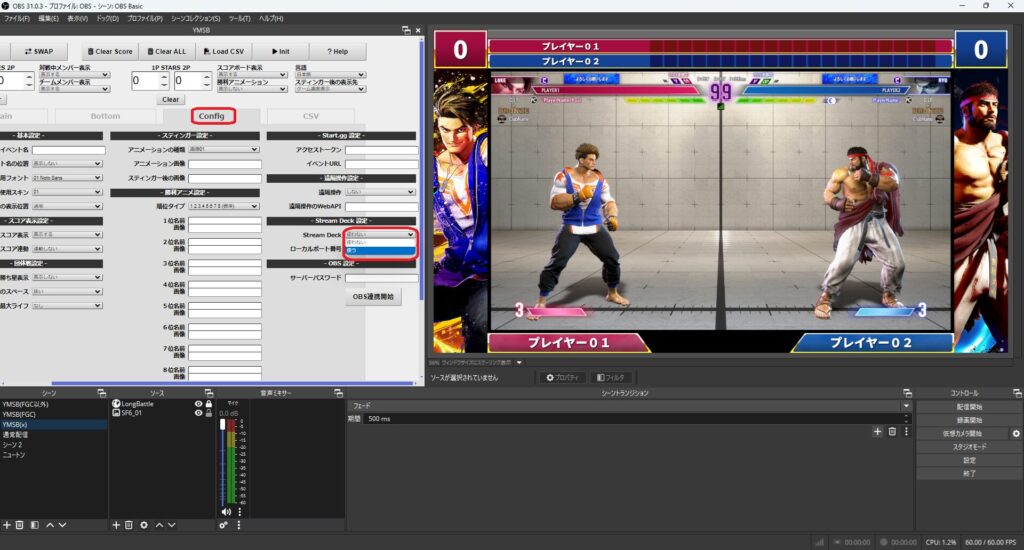Toggle visibility of SF6_01 source
The width and height of the screenshot is (1024, 550).
[x=199, y=413]
